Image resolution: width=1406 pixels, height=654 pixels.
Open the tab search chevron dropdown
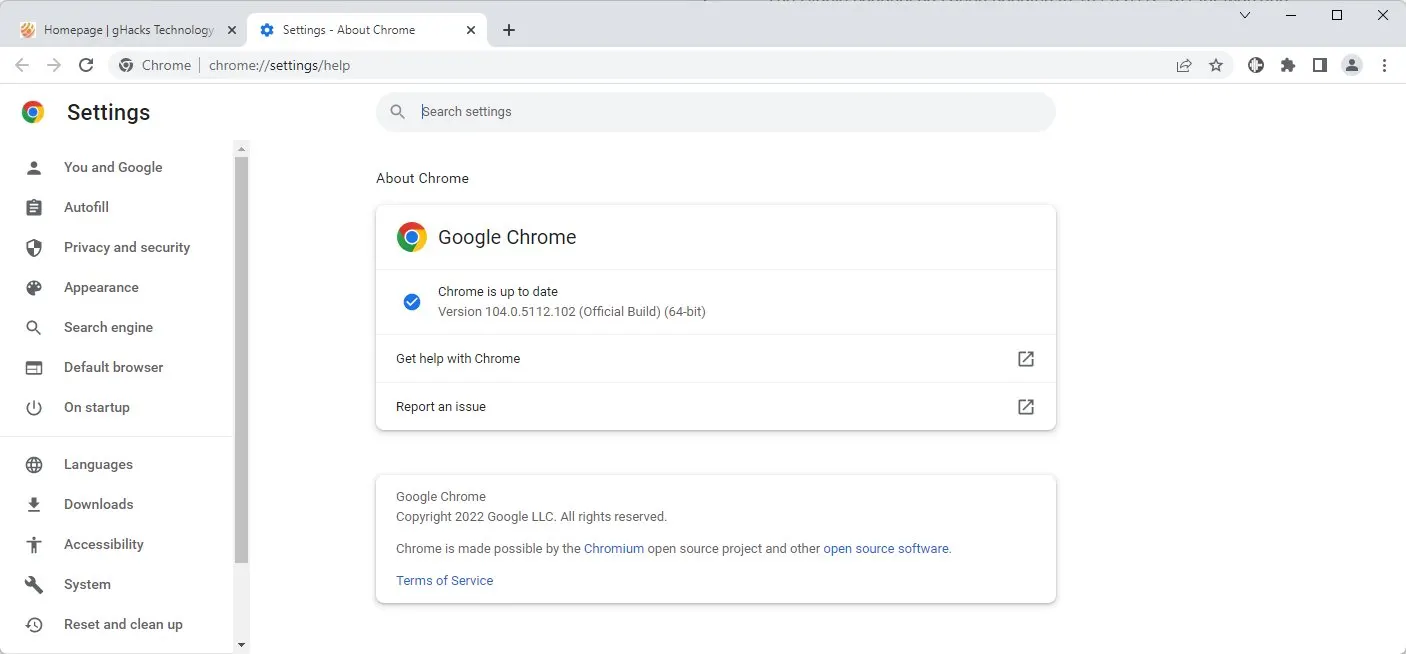click(x=1245, y=15)
